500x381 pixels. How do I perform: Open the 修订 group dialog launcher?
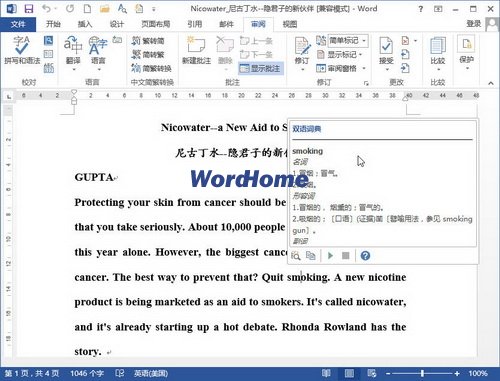[366, 83]
